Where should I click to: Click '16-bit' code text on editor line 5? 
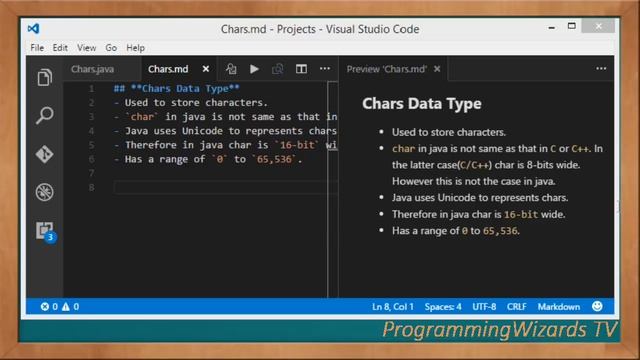coord(297,145)
